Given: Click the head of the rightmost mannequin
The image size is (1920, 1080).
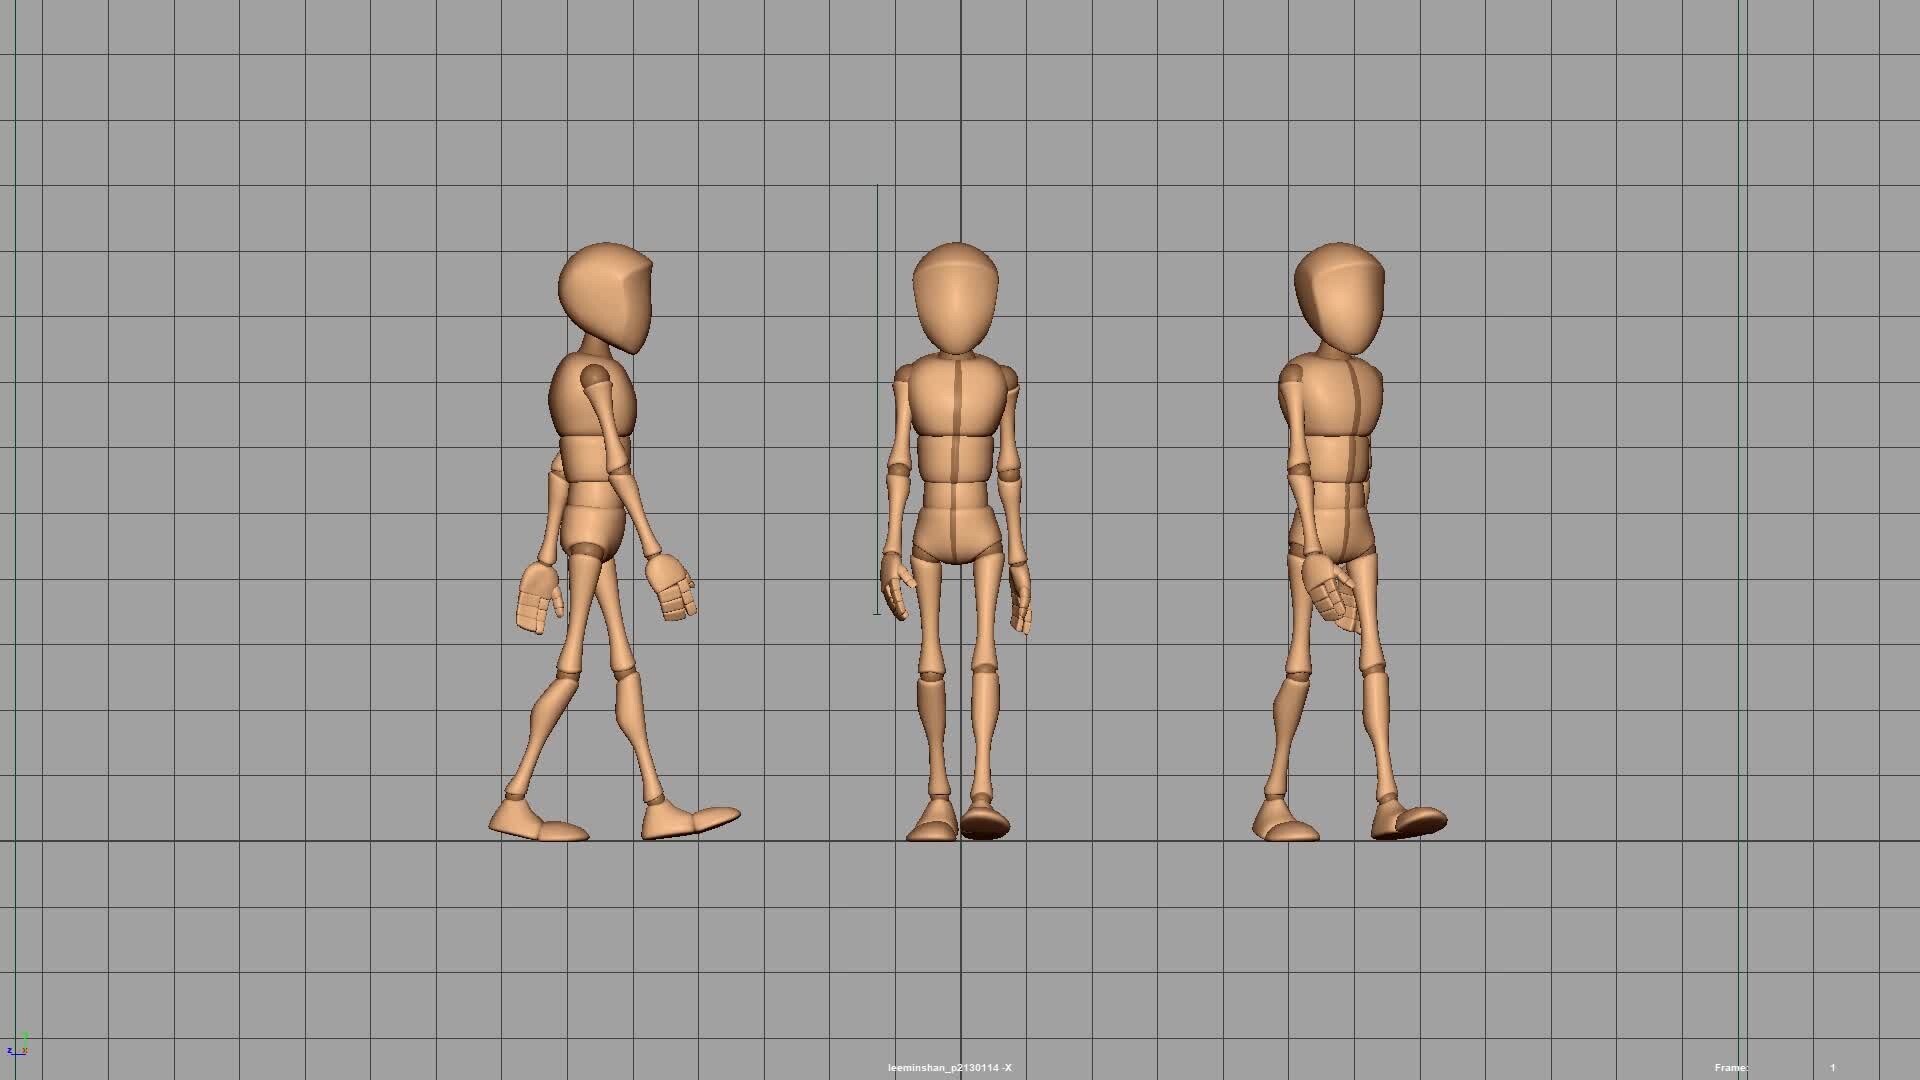Looking at the screenshot, I should 1340,295.
